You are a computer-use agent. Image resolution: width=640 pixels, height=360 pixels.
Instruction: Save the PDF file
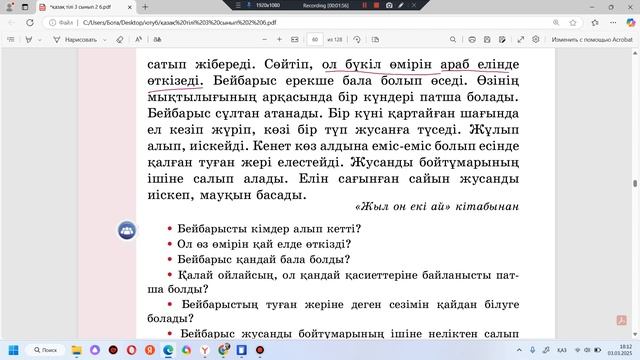point(487,40)
